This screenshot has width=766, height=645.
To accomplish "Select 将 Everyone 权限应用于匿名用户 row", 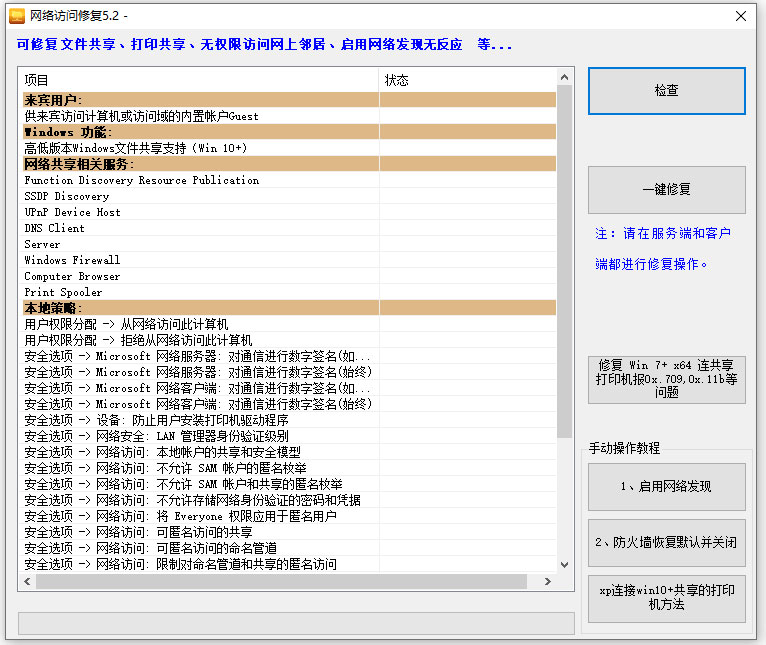I will click(289, 516).
